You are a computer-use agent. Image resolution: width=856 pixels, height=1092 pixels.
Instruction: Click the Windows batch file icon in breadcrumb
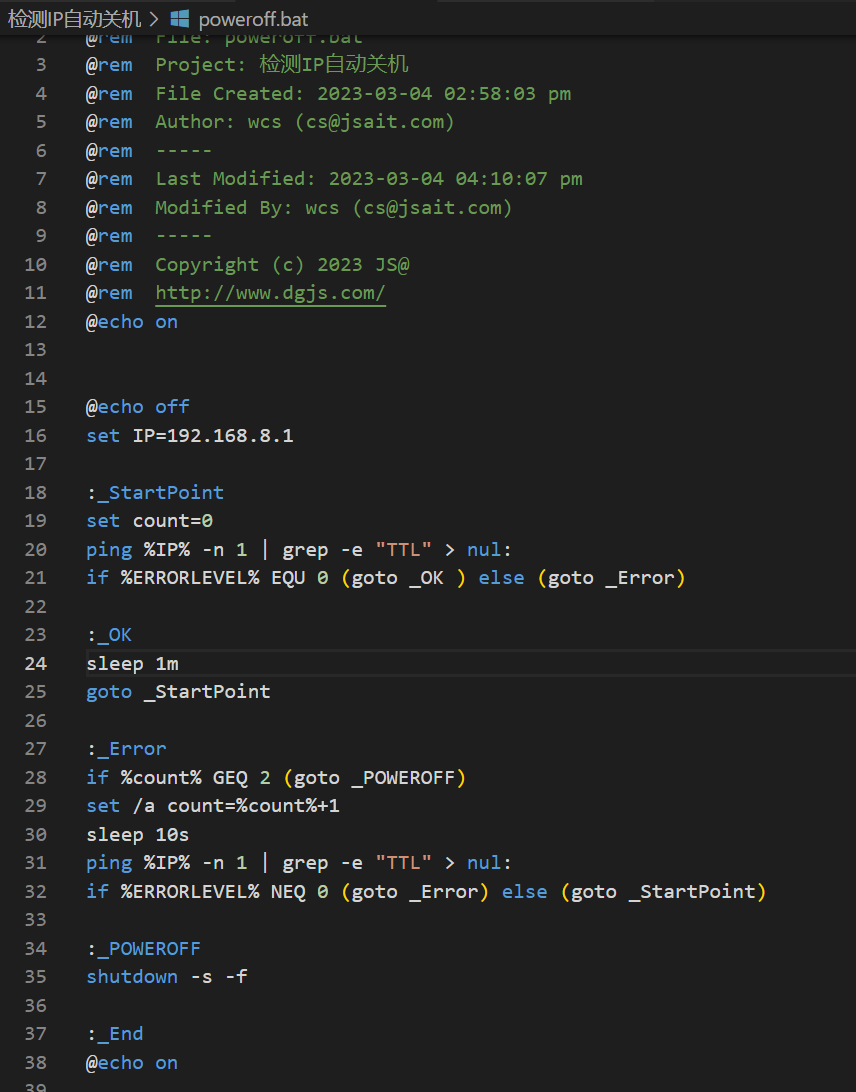(x=180, y=18)
